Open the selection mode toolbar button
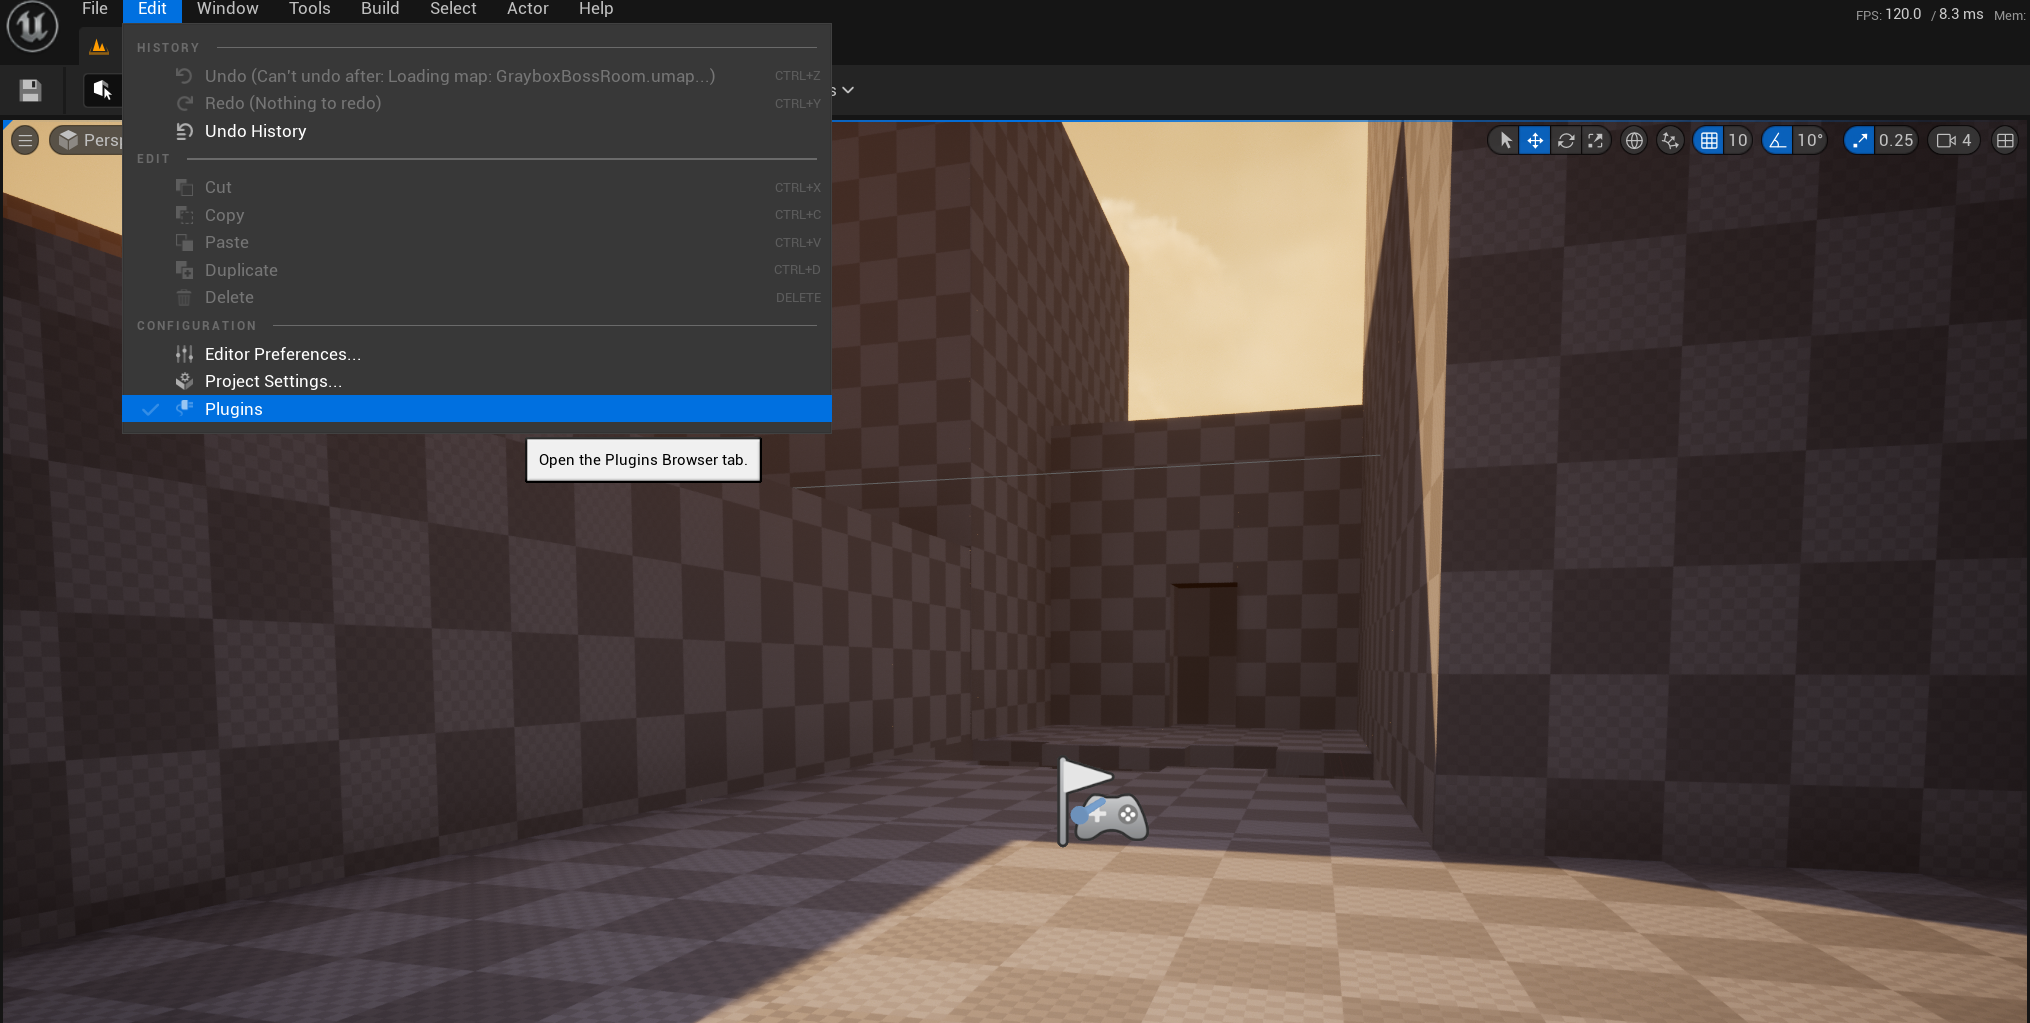Screen dimensions: 2030x1023 (102, 91)
